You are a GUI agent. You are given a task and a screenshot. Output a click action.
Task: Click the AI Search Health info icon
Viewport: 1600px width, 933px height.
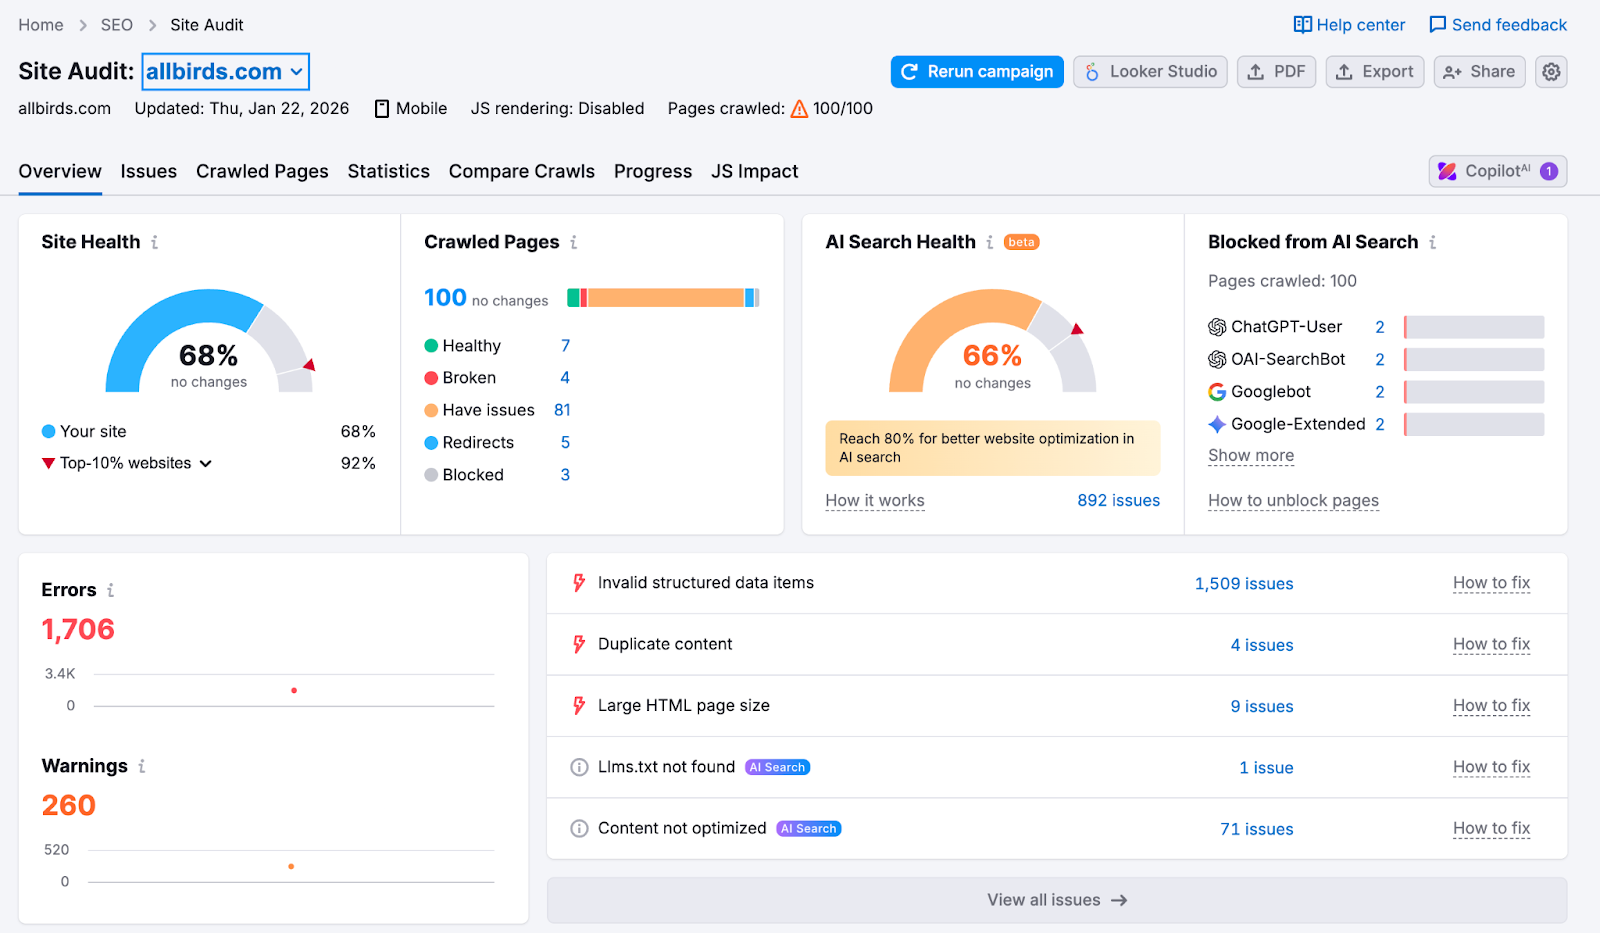pos(989,242)
